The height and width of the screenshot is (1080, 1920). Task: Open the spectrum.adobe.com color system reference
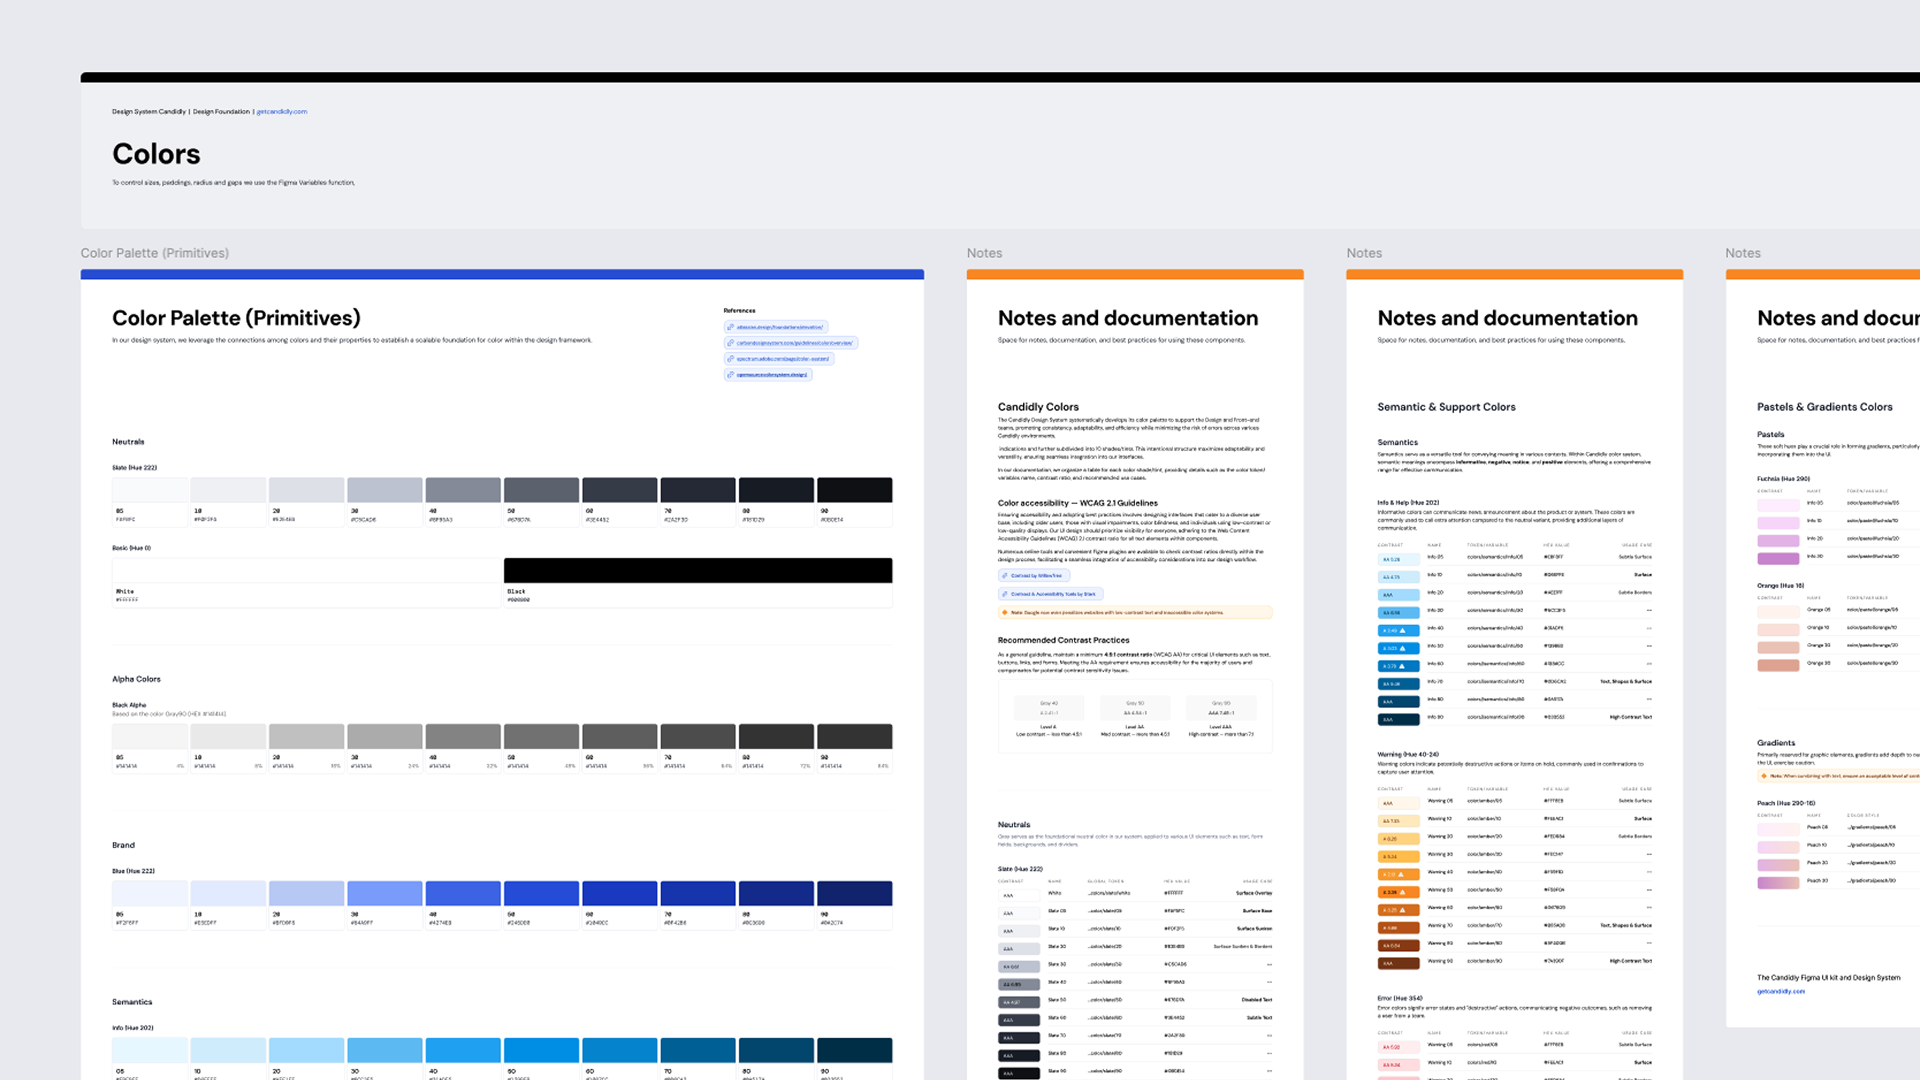785,358
